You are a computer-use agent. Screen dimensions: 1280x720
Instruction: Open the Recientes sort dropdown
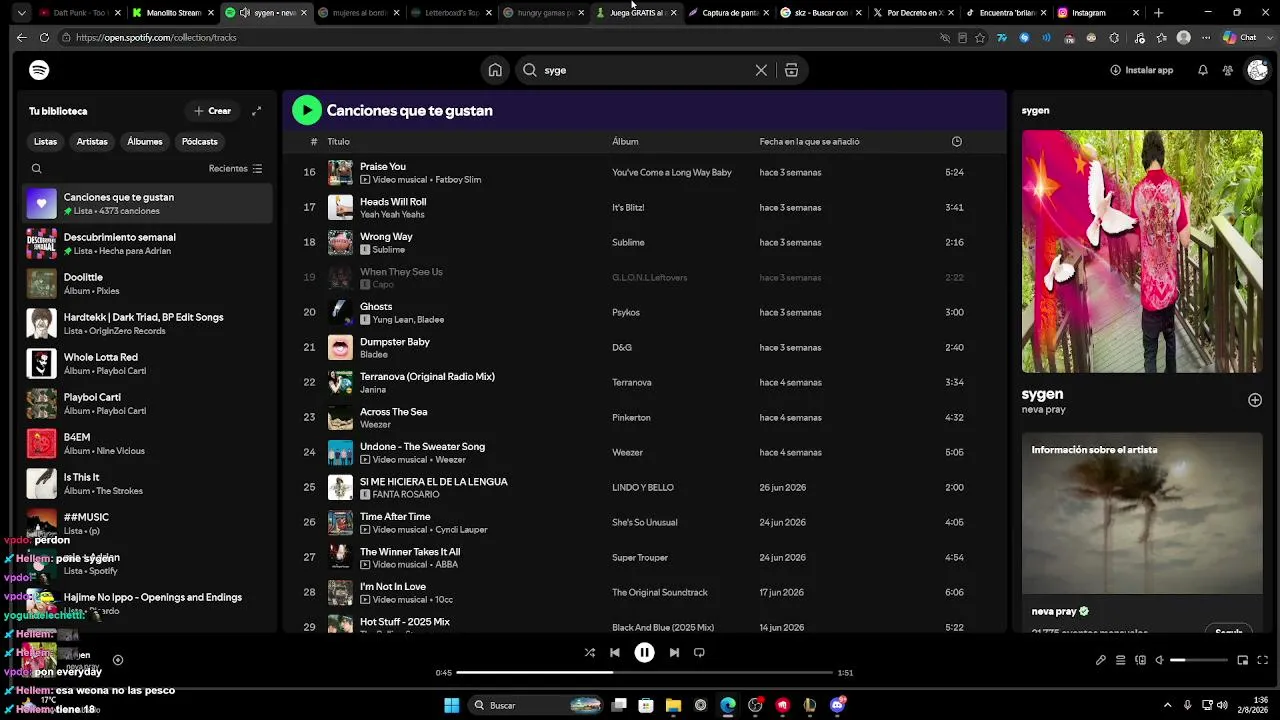click(x=236, y=169)
